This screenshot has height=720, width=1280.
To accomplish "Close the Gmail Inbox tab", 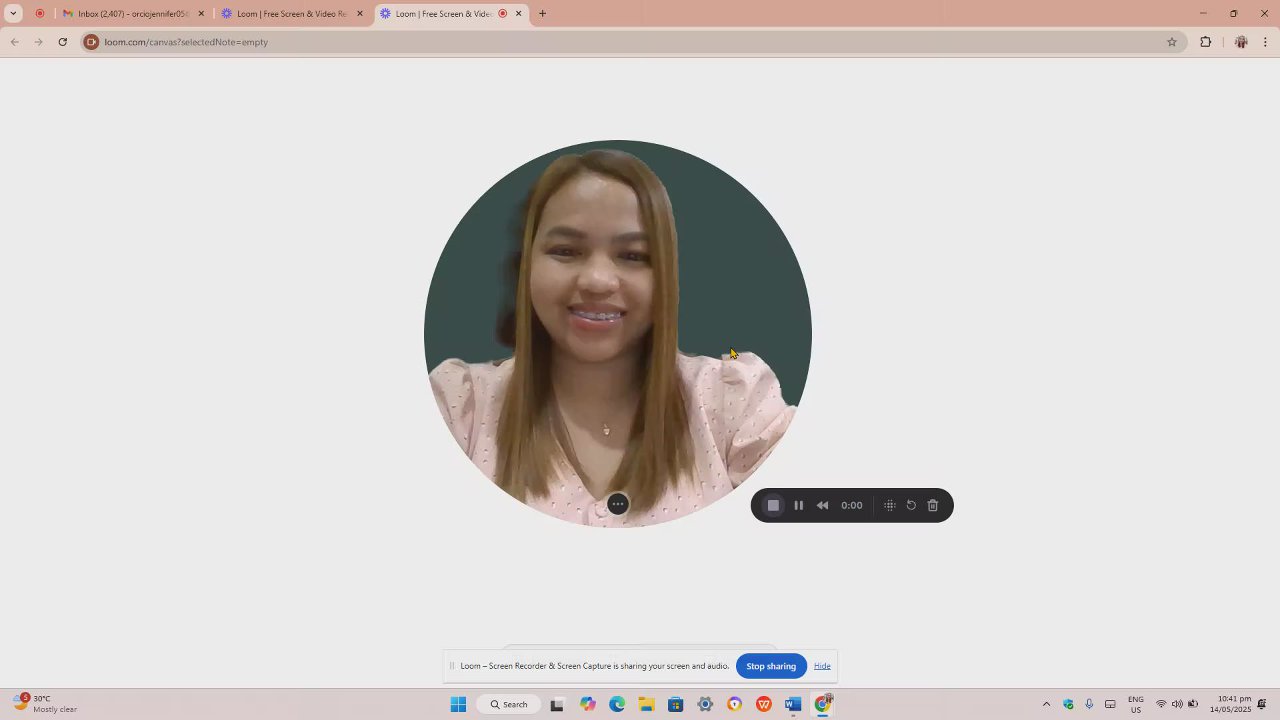I will point(201,14).
